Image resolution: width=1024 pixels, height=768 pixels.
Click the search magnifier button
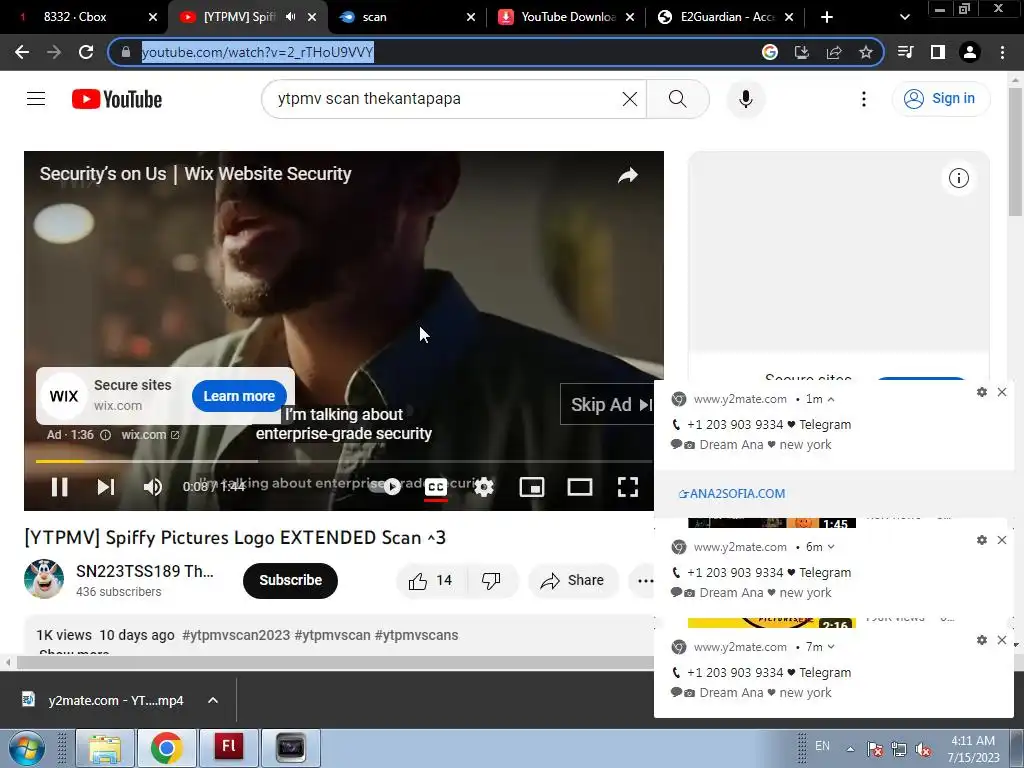pyautogui.click(x=678, y=99)
